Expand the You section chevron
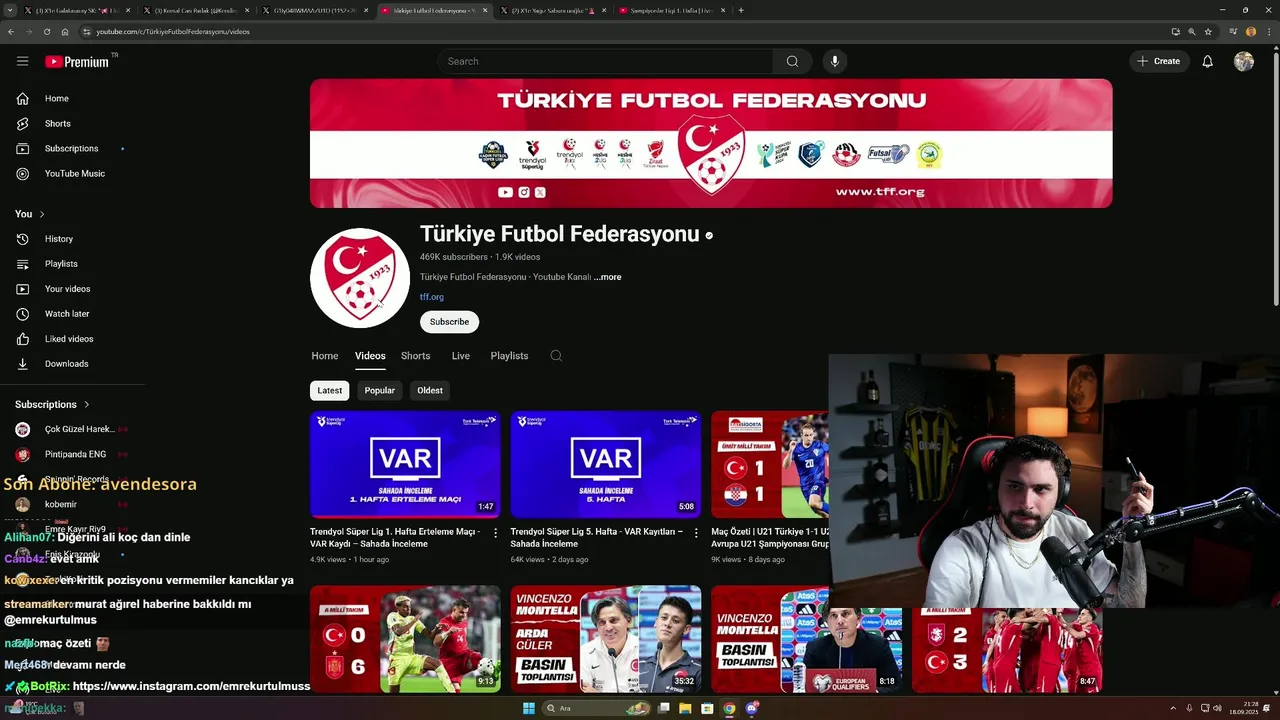The width and height of the screenshot is (1280, 720). 42,214
